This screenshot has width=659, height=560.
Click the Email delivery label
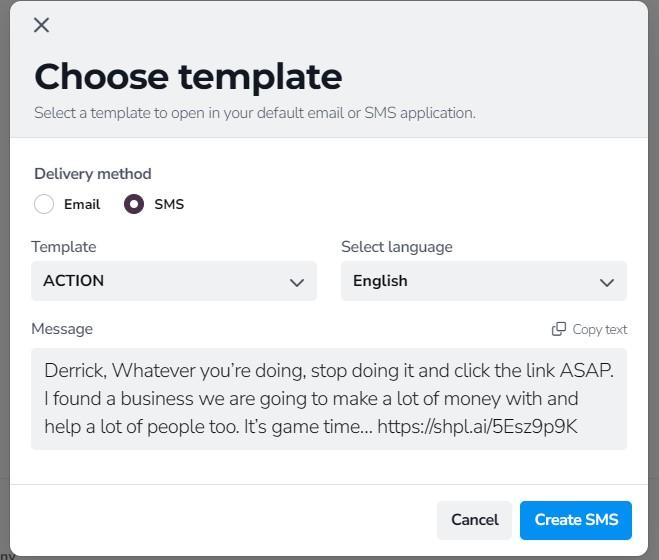[x=82, y=204]
